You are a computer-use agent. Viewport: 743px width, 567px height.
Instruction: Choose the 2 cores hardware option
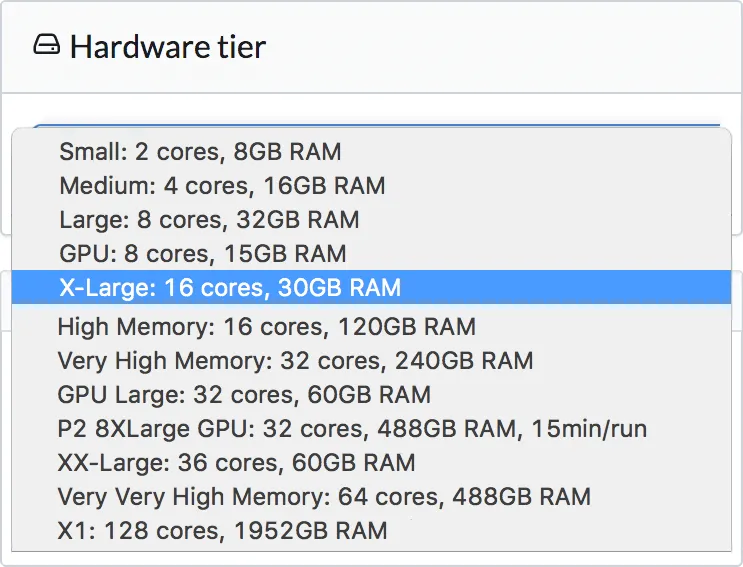[200, 152]
